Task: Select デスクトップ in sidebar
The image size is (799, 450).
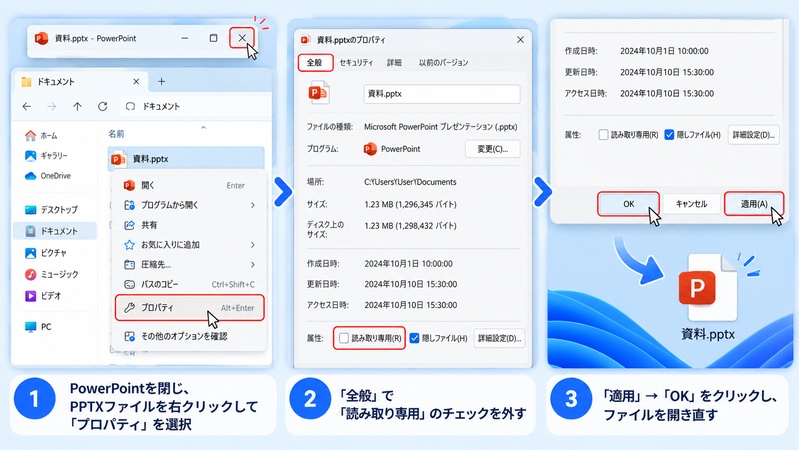Action: click(51, 209)
